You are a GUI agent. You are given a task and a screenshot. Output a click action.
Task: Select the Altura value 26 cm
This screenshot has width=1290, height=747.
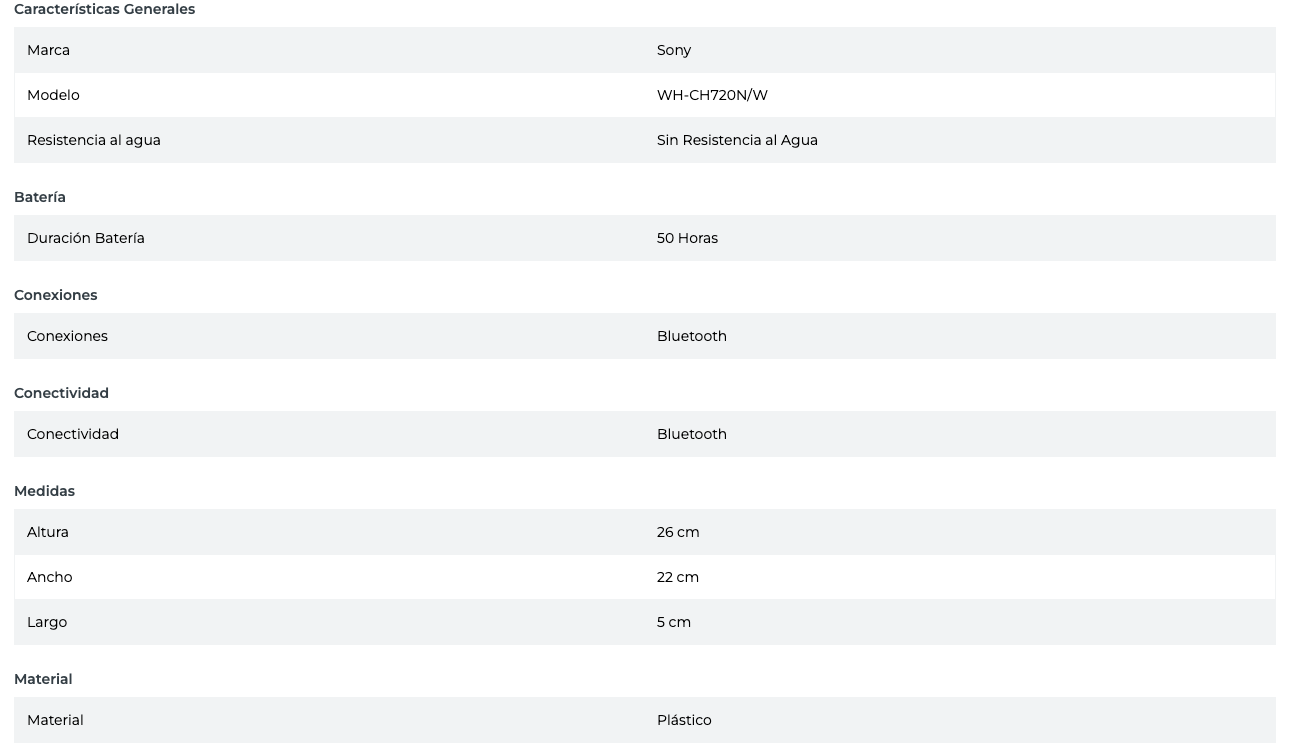tap(678, 532)
